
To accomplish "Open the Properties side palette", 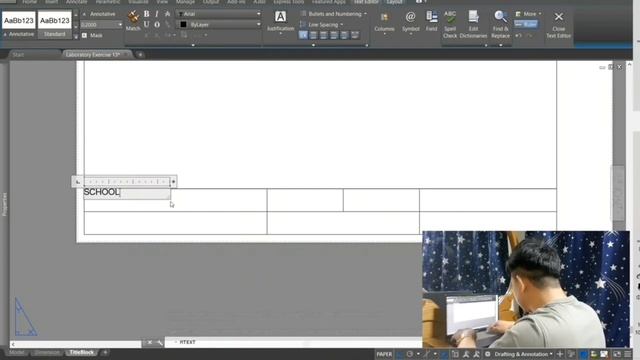I will pos(4,204).
